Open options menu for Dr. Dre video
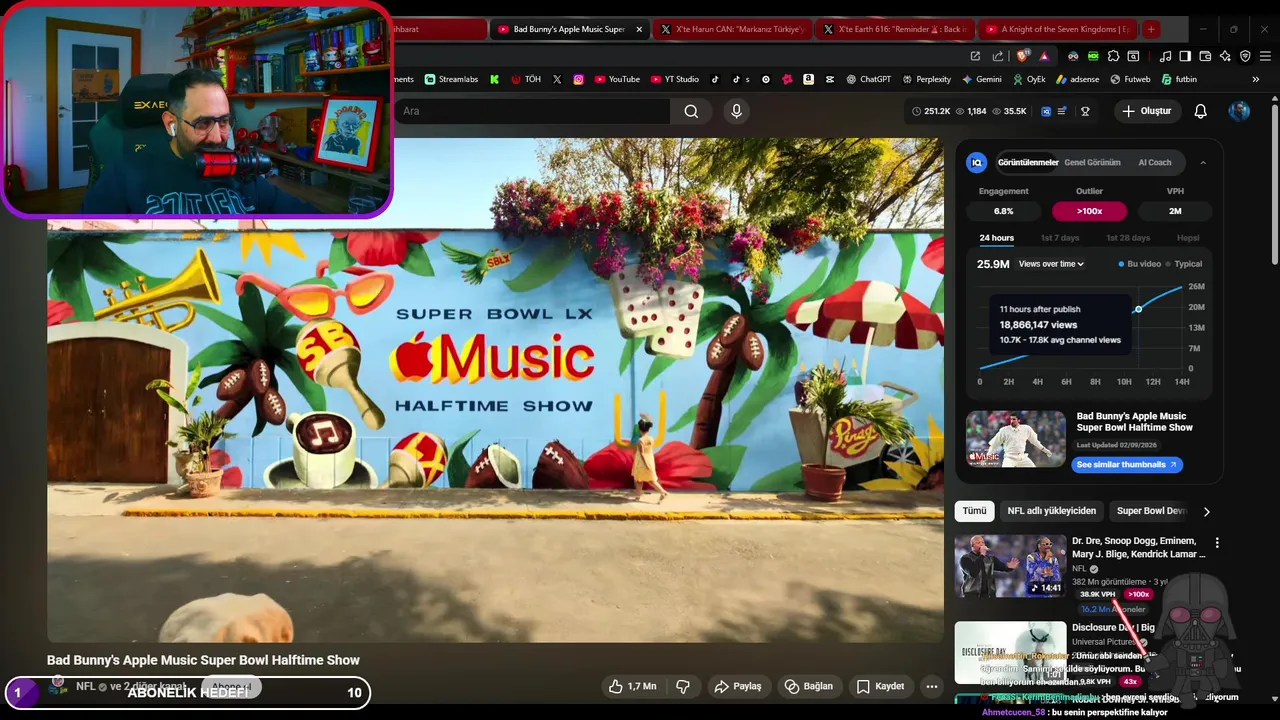1280x720 pixels. 1217,543
